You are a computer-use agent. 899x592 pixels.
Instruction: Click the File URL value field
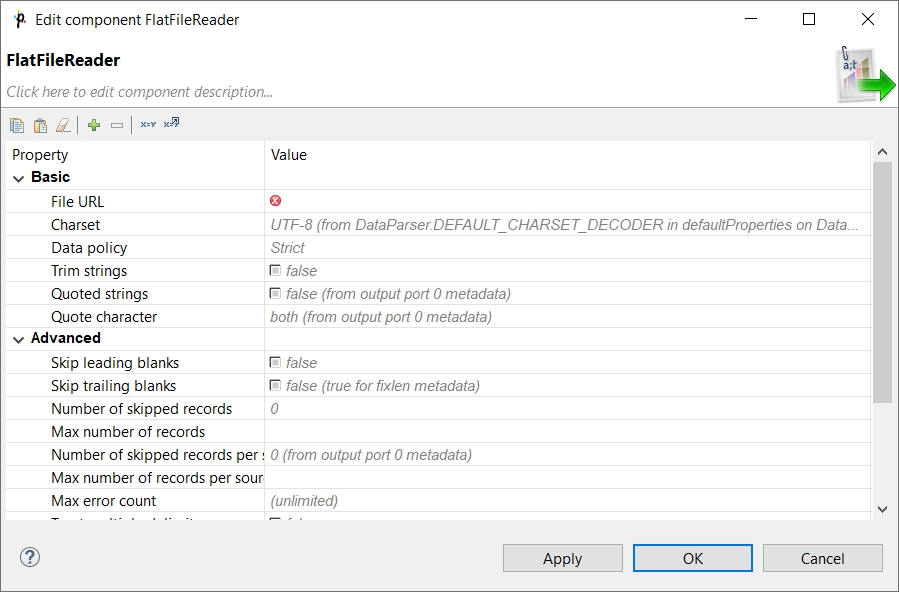coord(568,201)
